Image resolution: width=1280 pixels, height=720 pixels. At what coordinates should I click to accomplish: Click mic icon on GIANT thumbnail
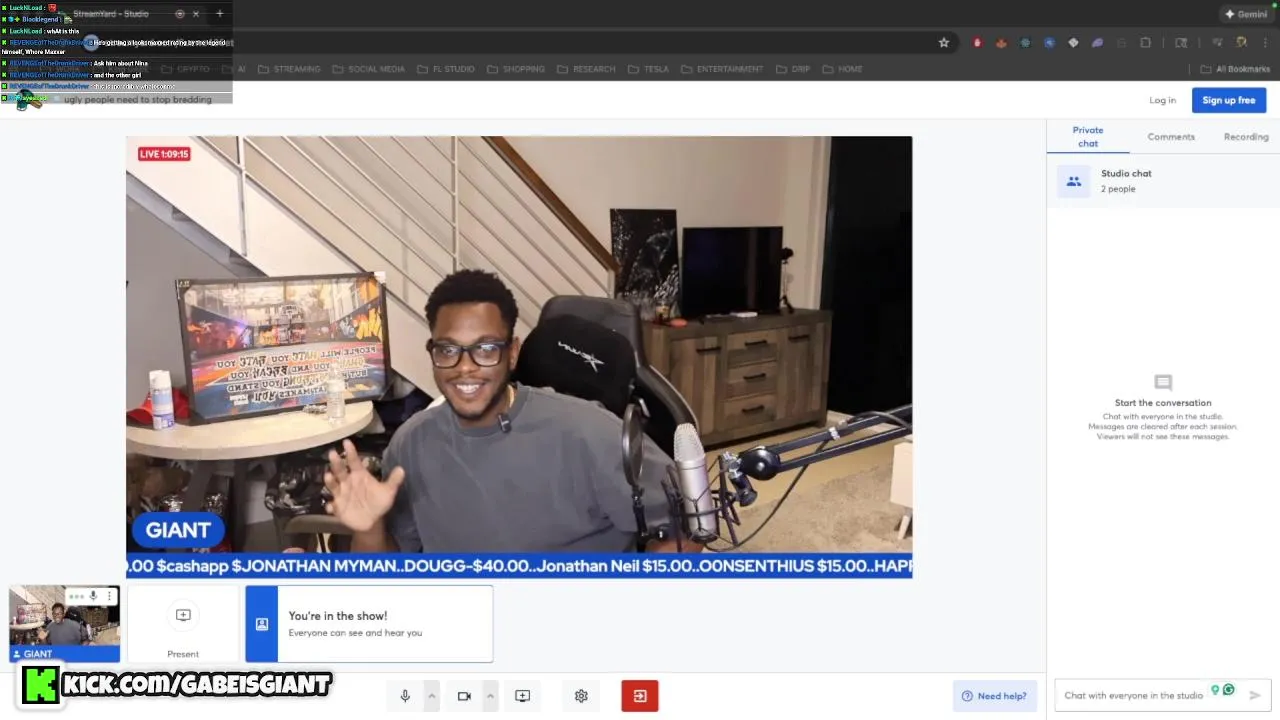(93, 596)
